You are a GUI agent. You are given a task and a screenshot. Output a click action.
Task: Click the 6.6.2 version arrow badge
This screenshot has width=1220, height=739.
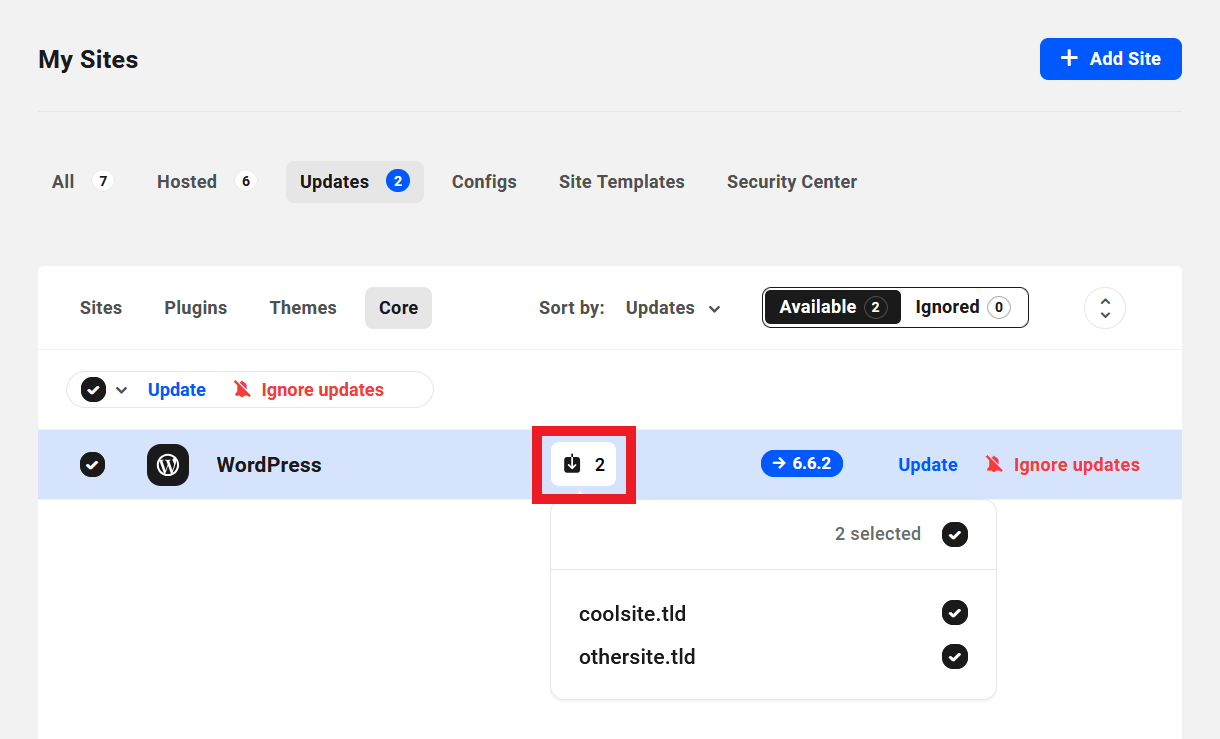(x=801, y=464)
